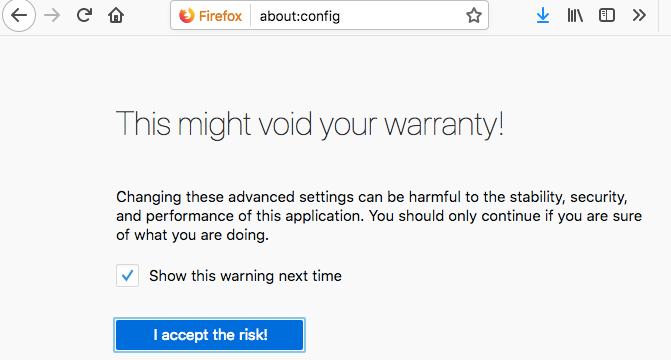Reload the current page

pyautogui.click(x=84, y=15)
